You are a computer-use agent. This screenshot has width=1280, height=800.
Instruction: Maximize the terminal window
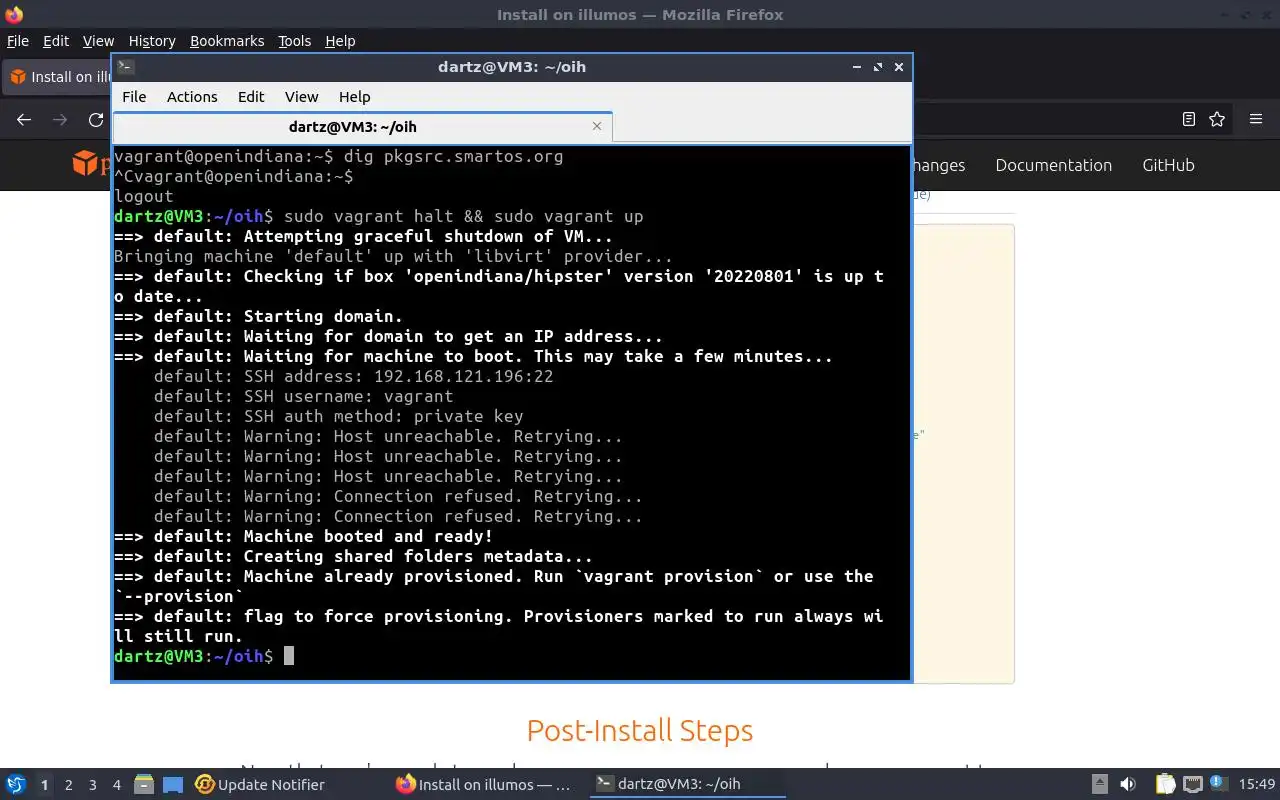coord(878,67)
